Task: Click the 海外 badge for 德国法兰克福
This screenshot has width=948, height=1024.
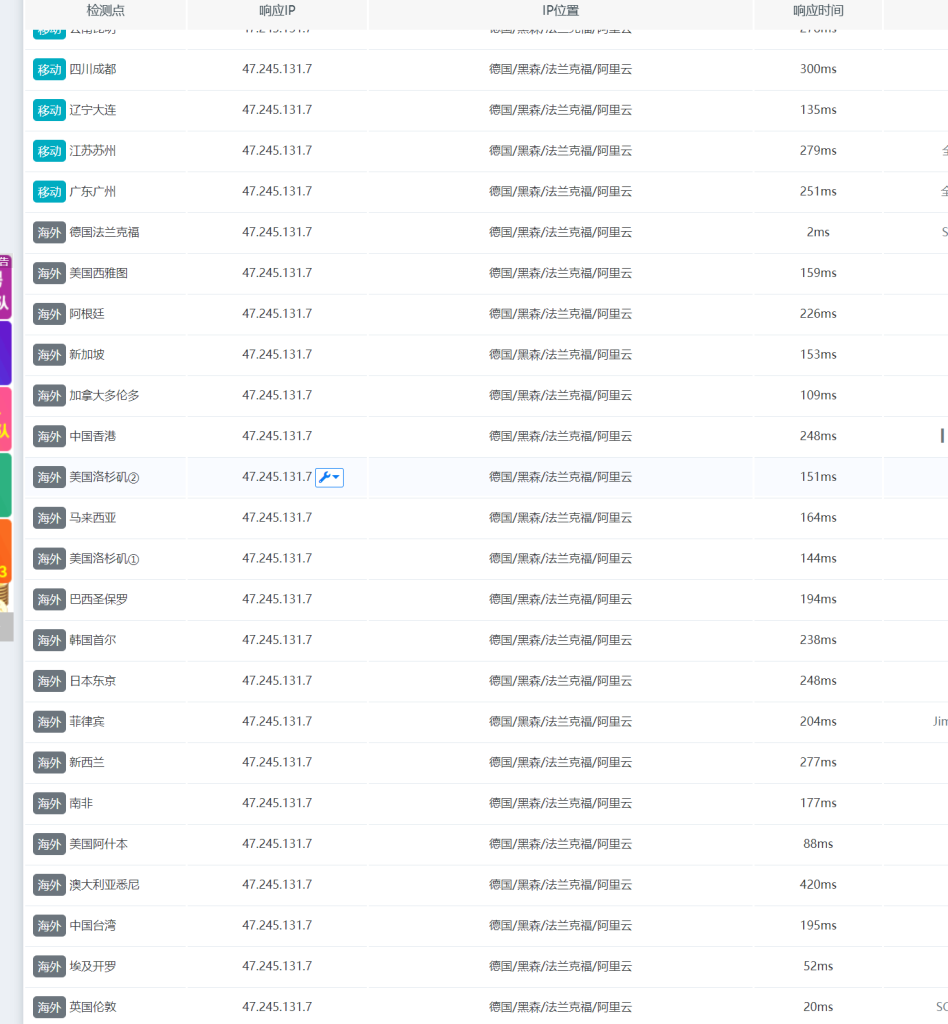Action: coord(49,232)
